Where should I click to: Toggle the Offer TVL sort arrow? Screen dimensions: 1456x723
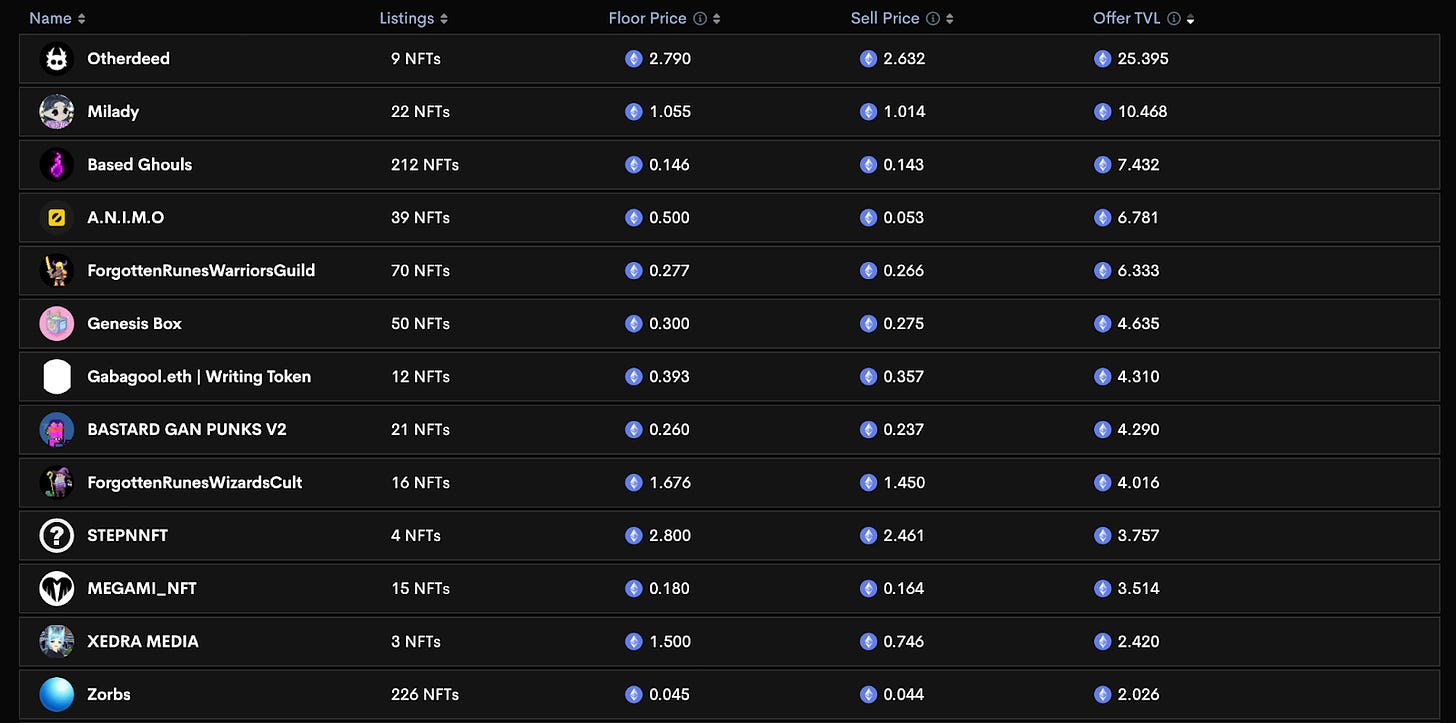(1190, 19)
